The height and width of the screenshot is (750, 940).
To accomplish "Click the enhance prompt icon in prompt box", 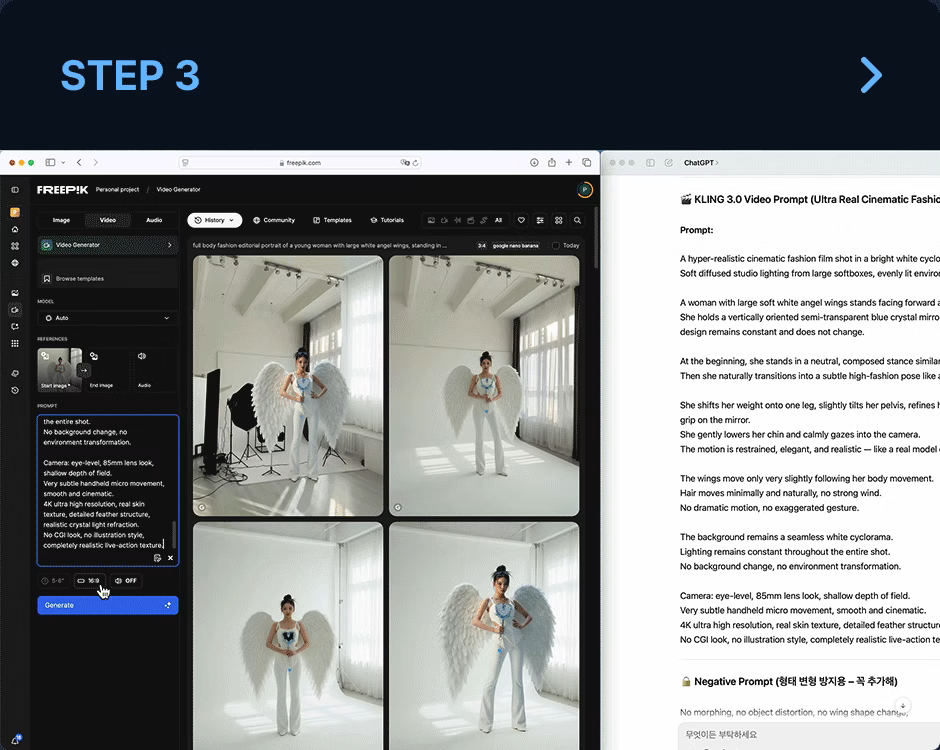I will pos(157,558).
